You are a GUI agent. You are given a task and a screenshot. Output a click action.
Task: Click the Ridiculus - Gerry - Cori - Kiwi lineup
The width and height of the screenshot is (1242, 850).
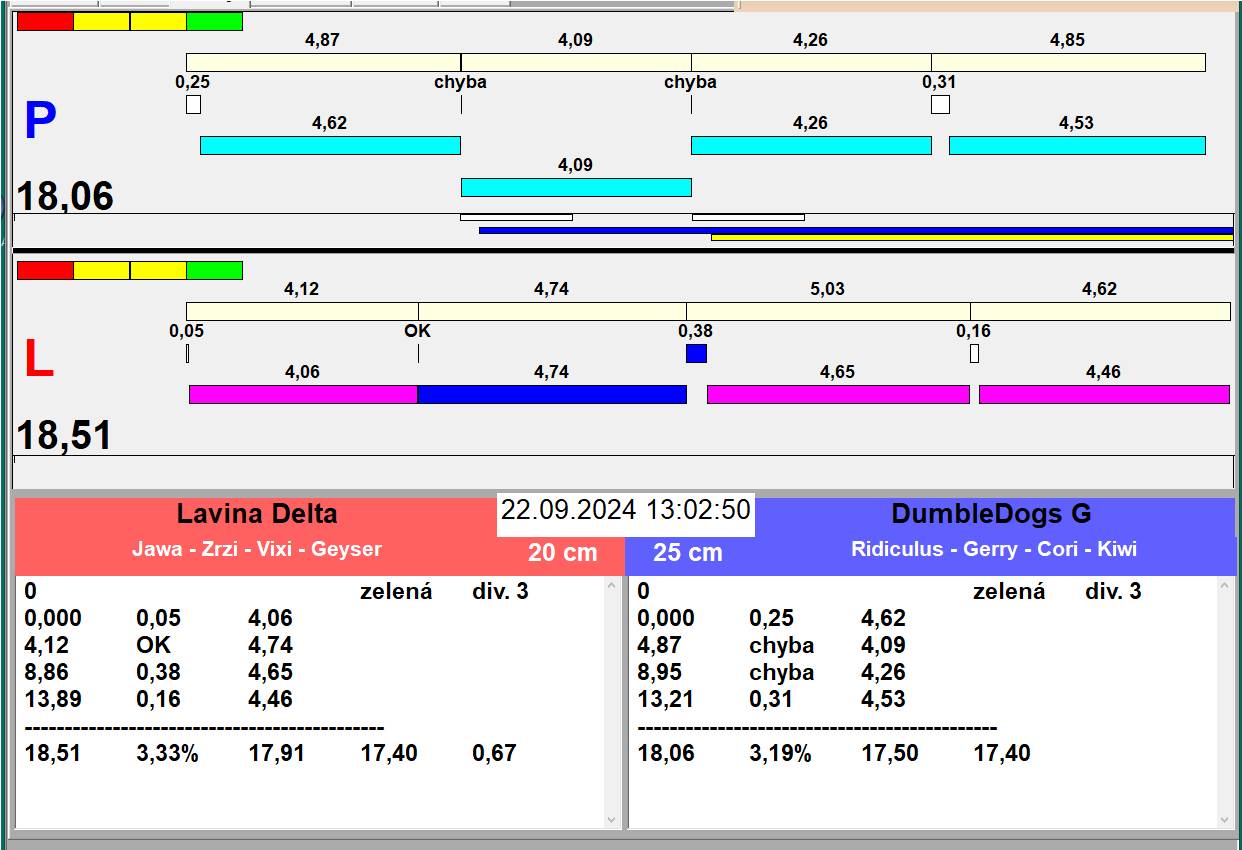(994, 549)
